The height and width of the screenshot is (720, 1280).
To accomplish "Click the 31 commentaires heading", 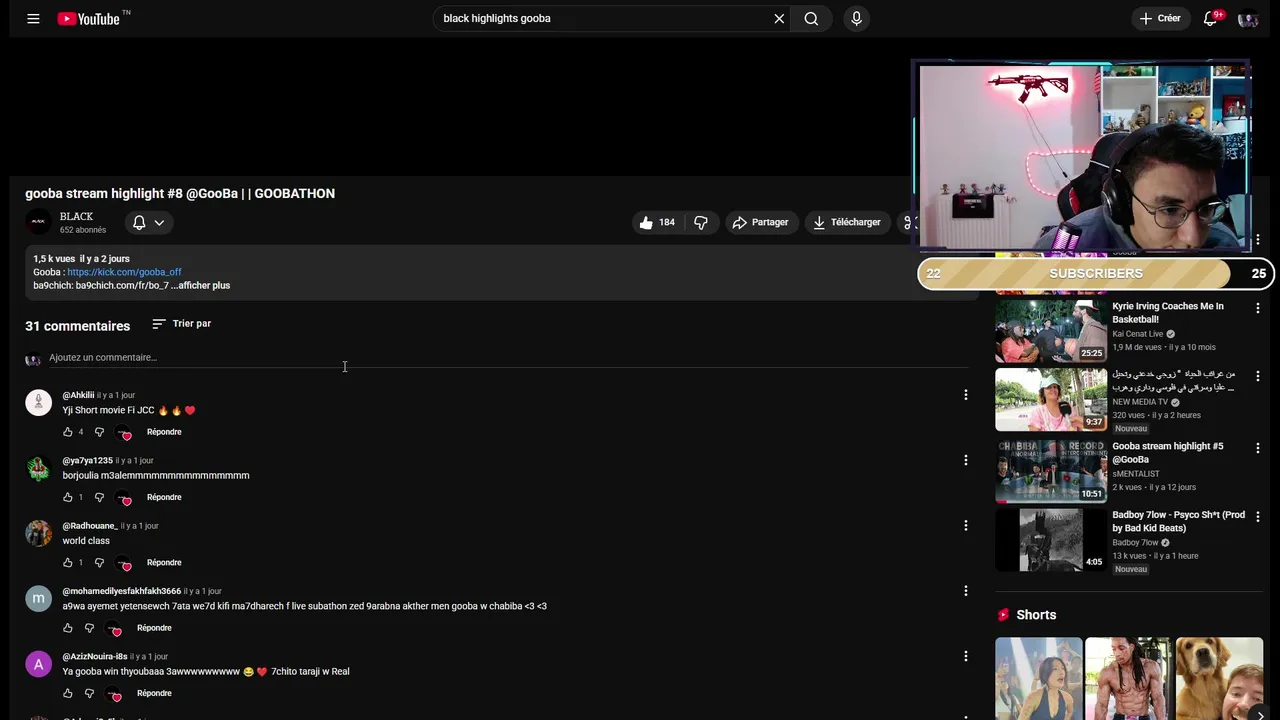I will (77, 326).
